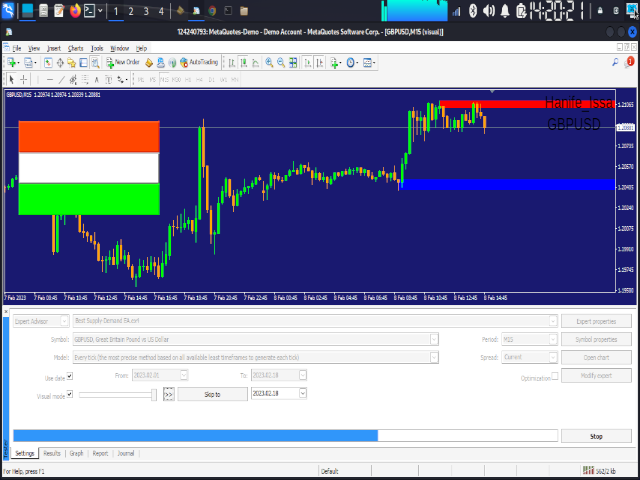
Task: Open the Tools menu
Action: 97,48
